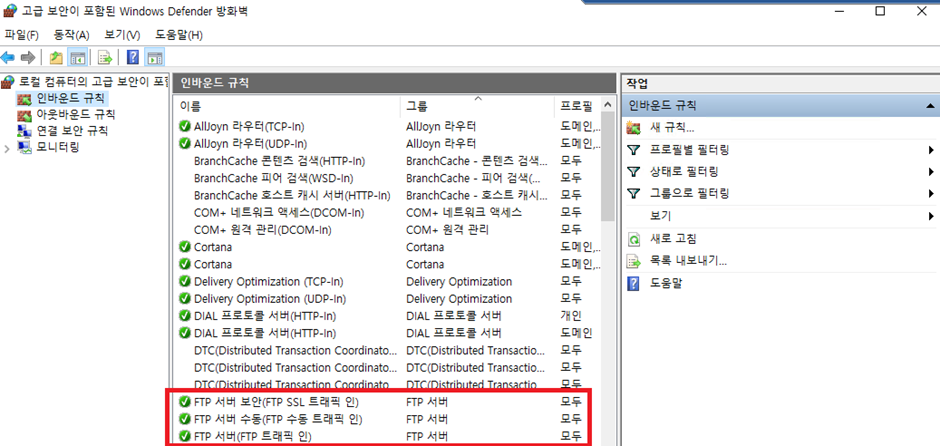Toggle the console tree pane toolbar icon
940x446 pixels.
(x=77, y=57)
